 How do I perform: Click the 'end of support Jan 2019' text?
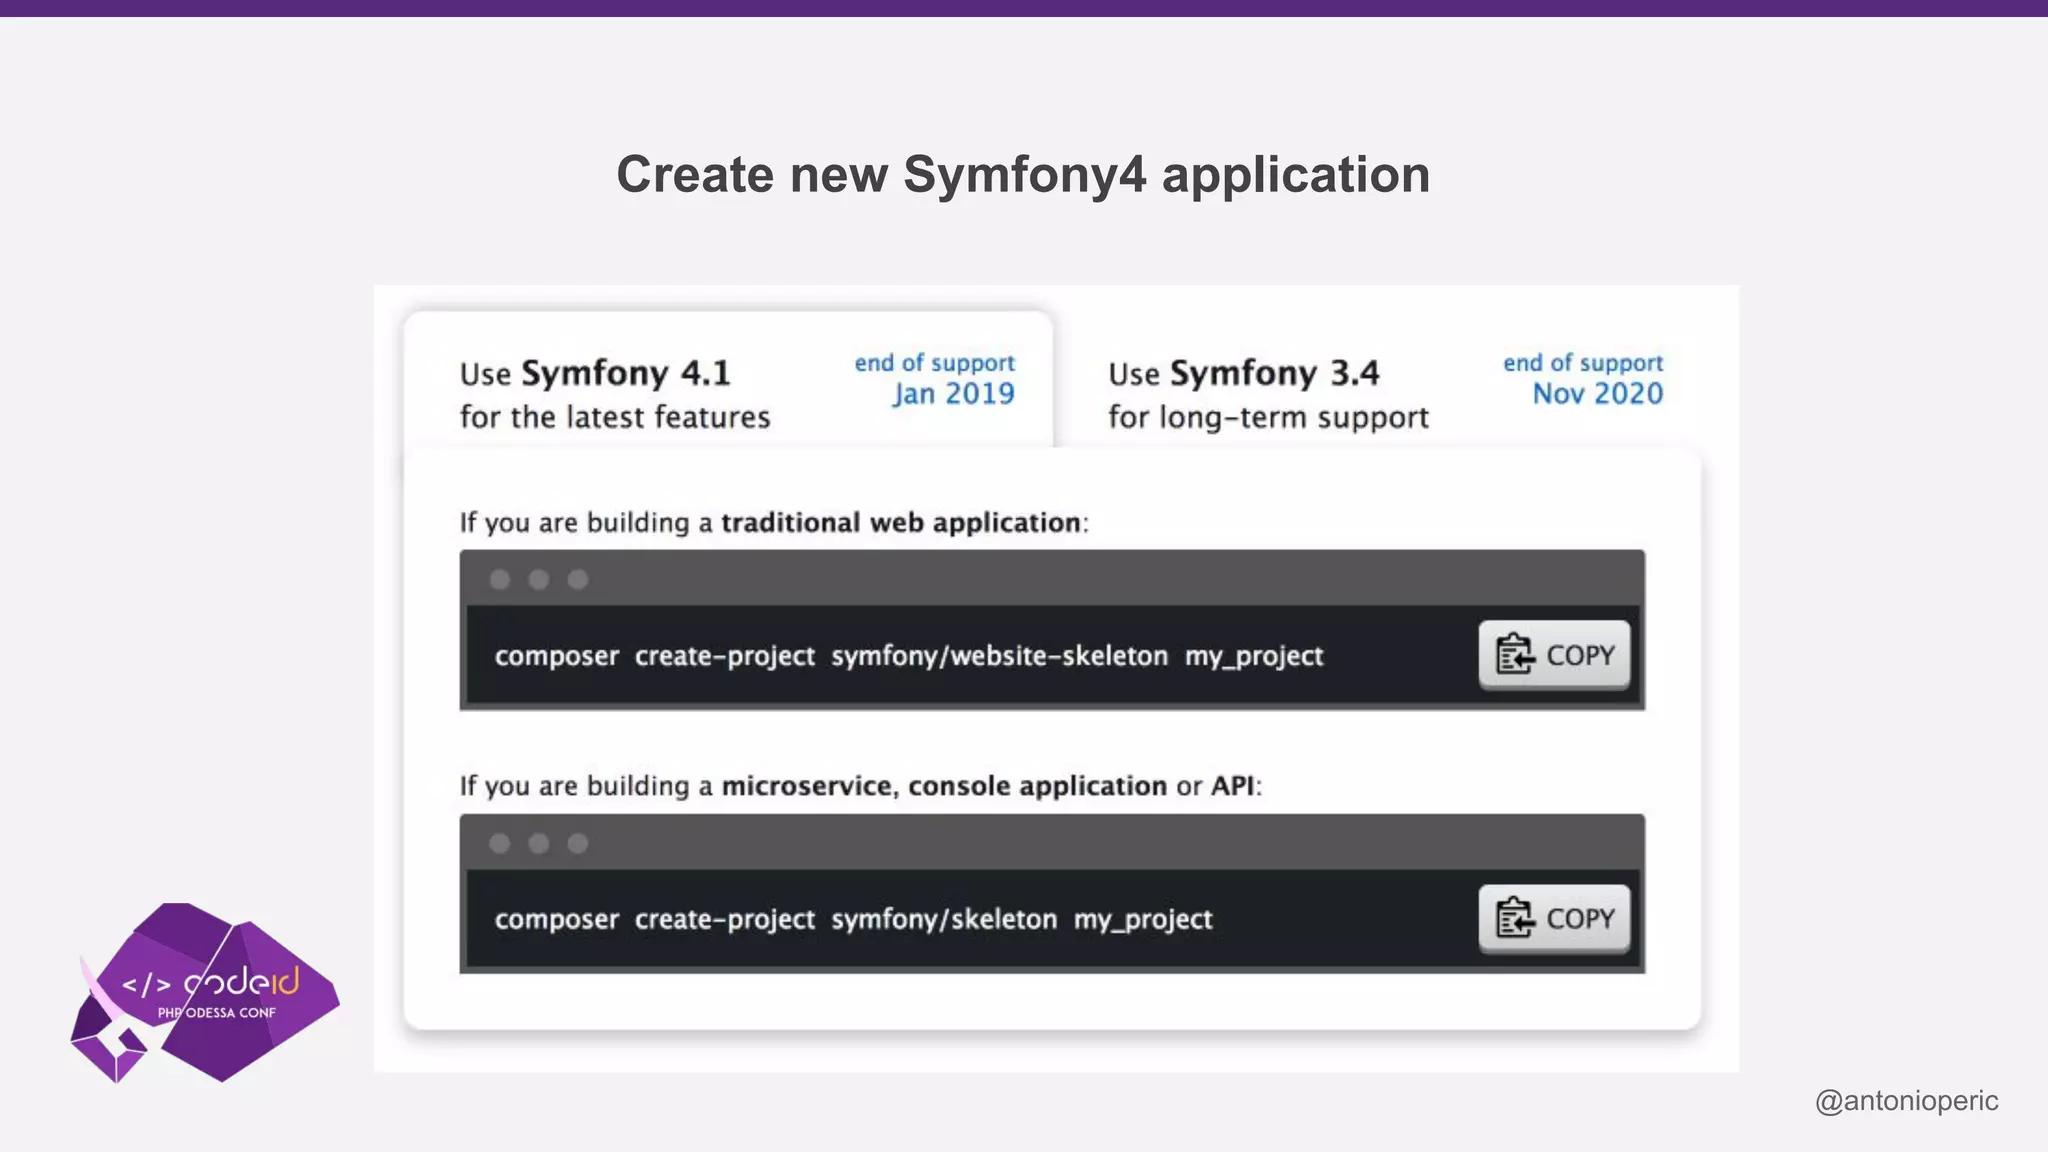[934, 379]
